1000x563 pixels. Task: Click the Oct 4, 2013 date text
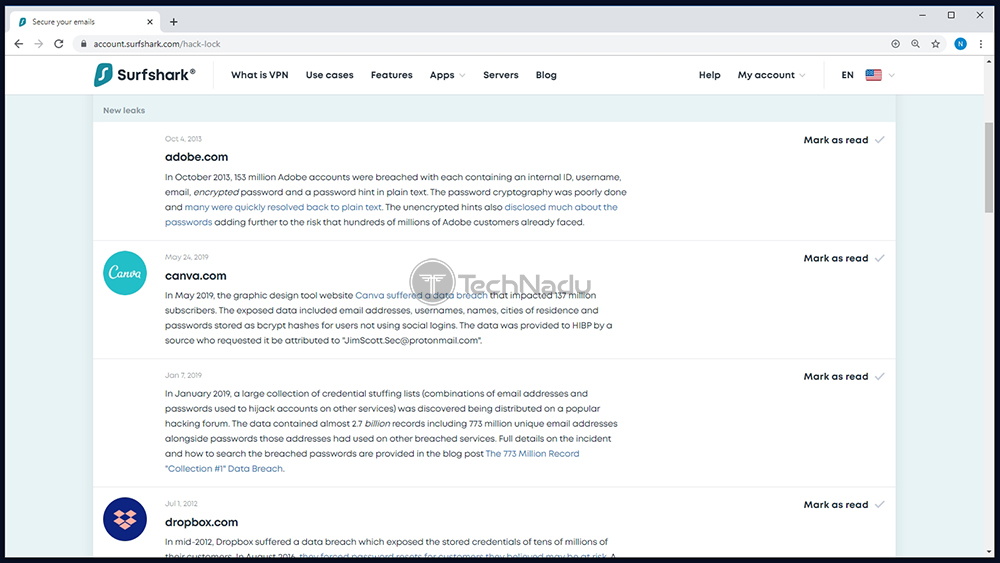click(183, 138)
